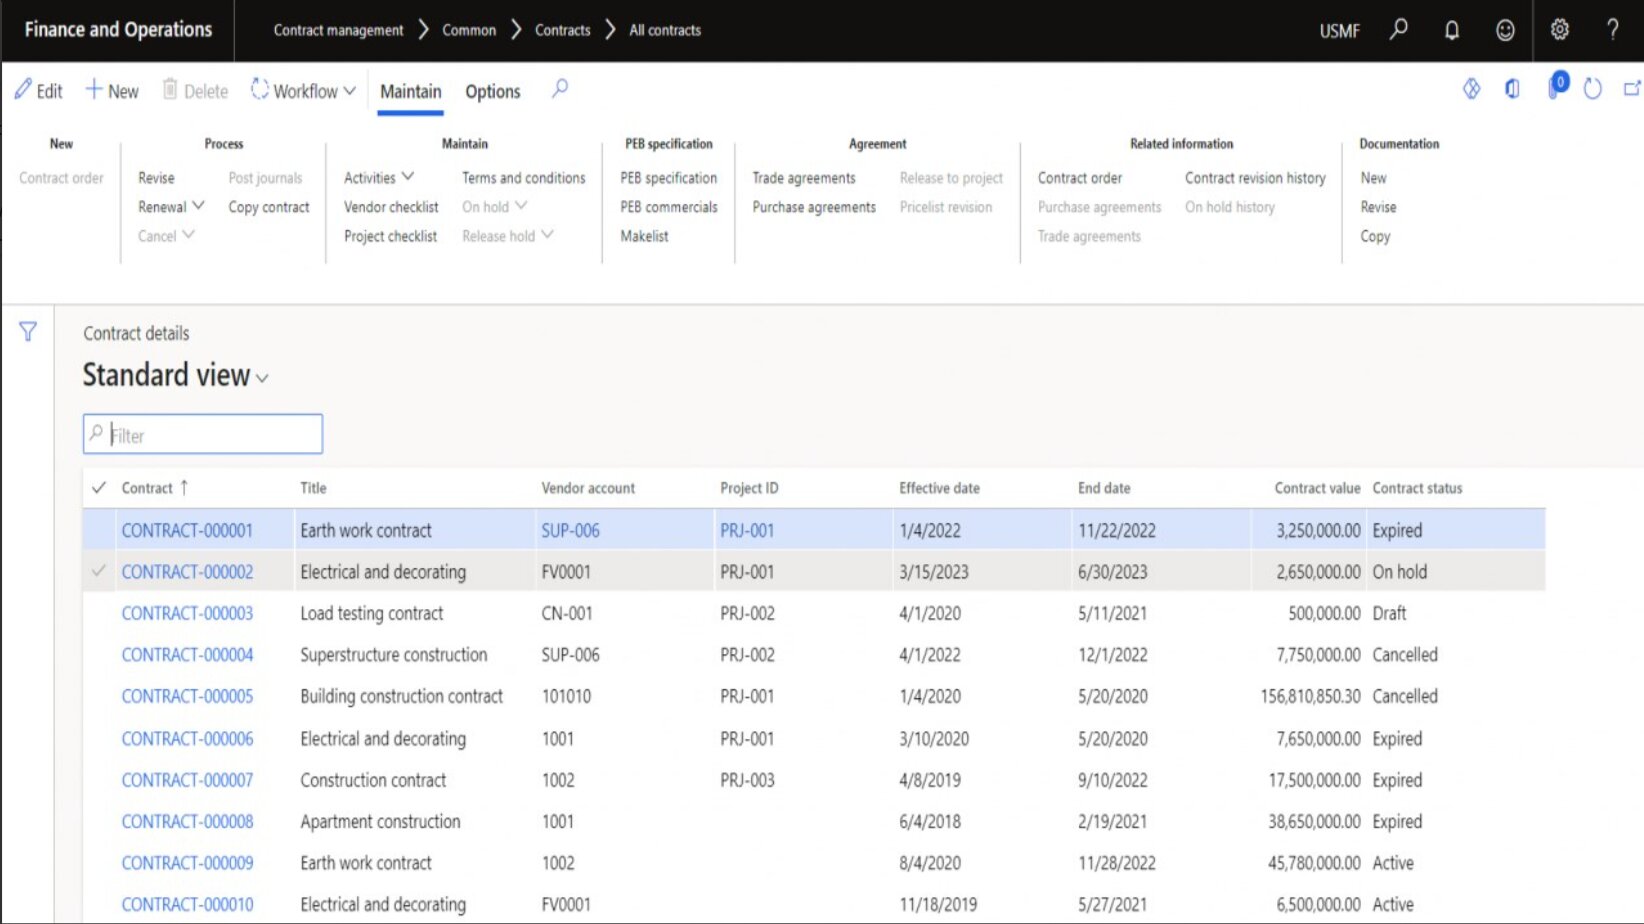Open the filter pane funnel icon
This screenshot has width=1644, height=924.
(28, 332)
